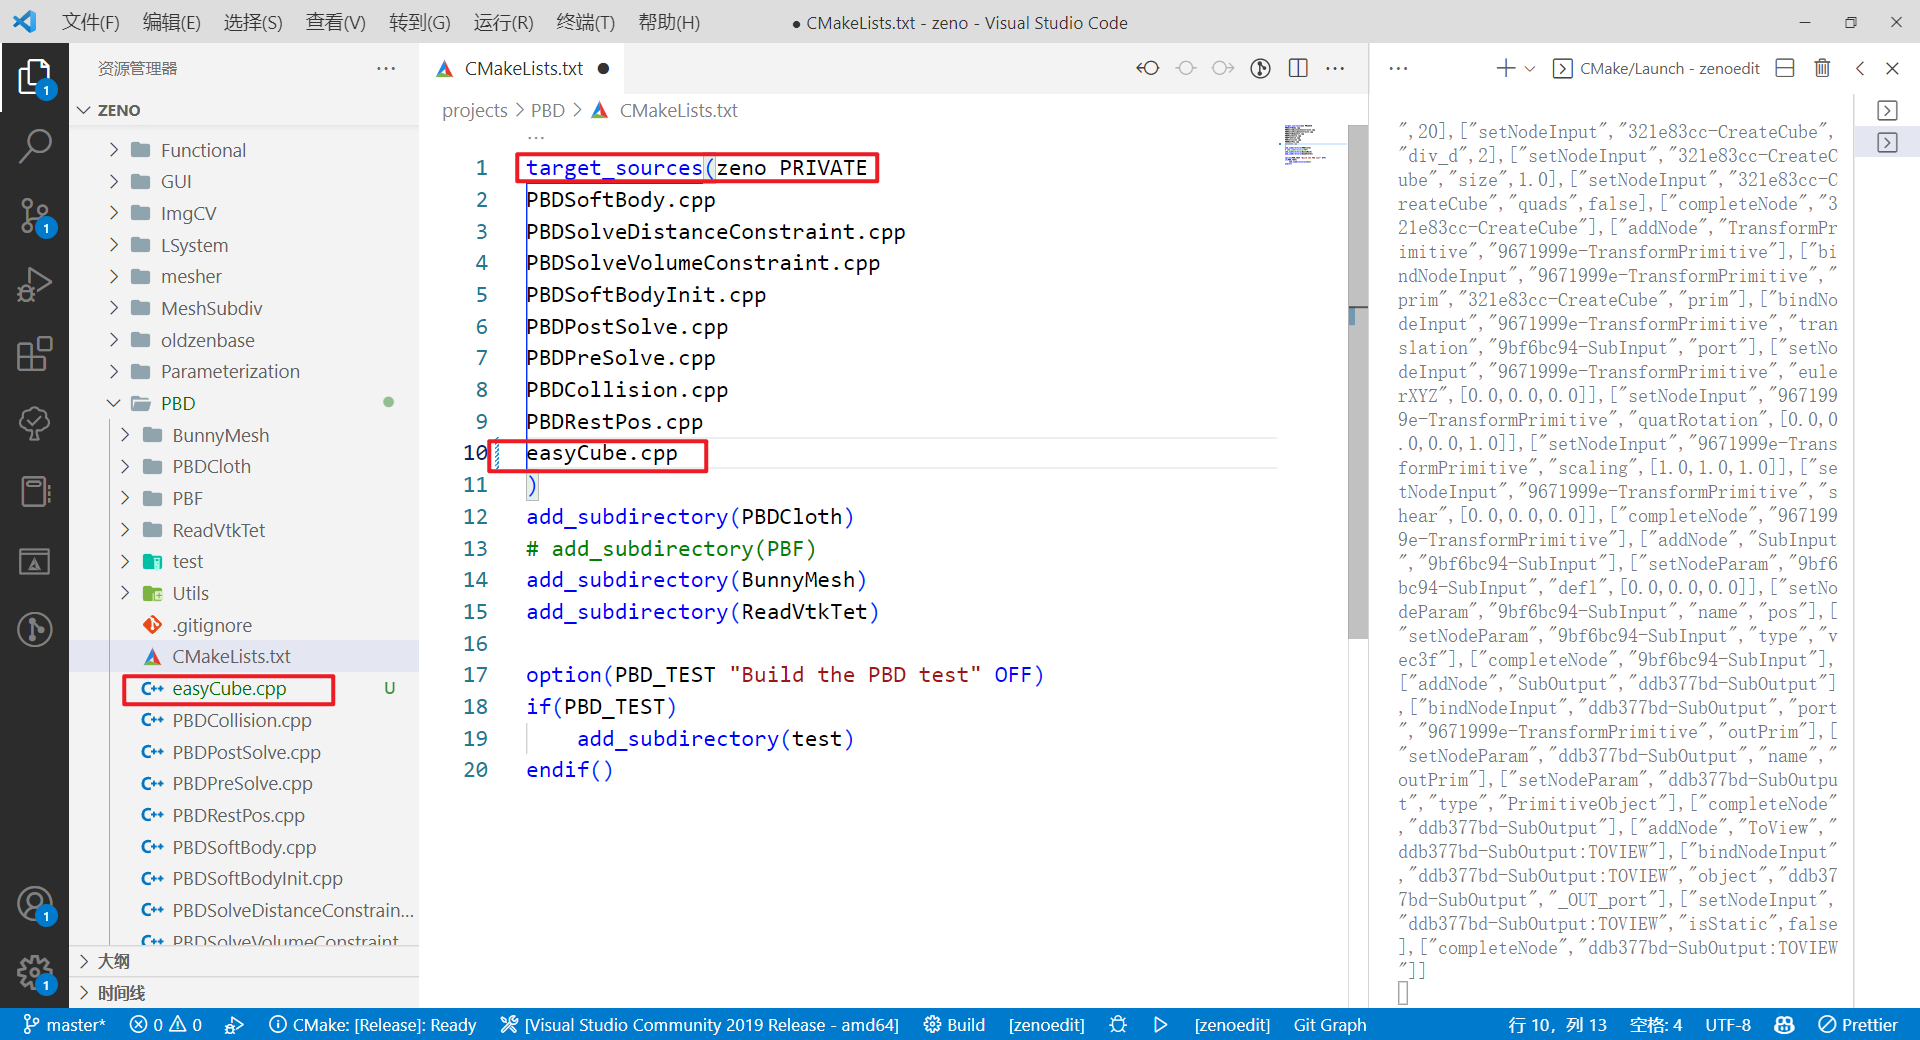Image resolution: width=1920 pixels, height=1040 pixels.
Task: Open the Extensions view
Action: [35, 353]
